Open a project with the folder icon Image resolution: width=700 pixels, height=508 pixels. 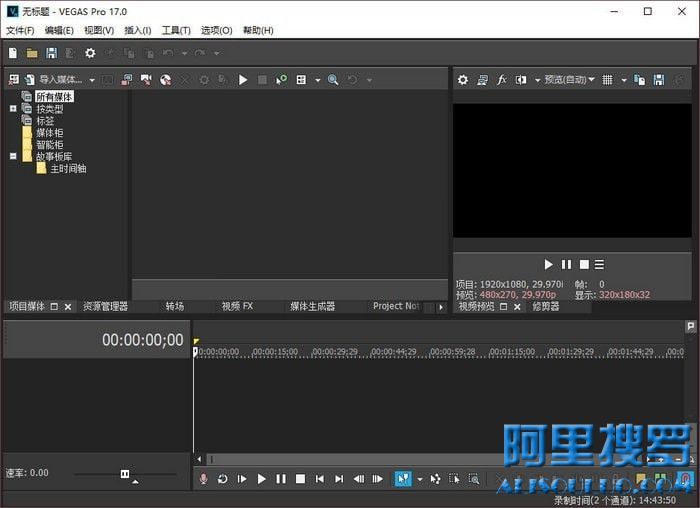tap(32, 53)
